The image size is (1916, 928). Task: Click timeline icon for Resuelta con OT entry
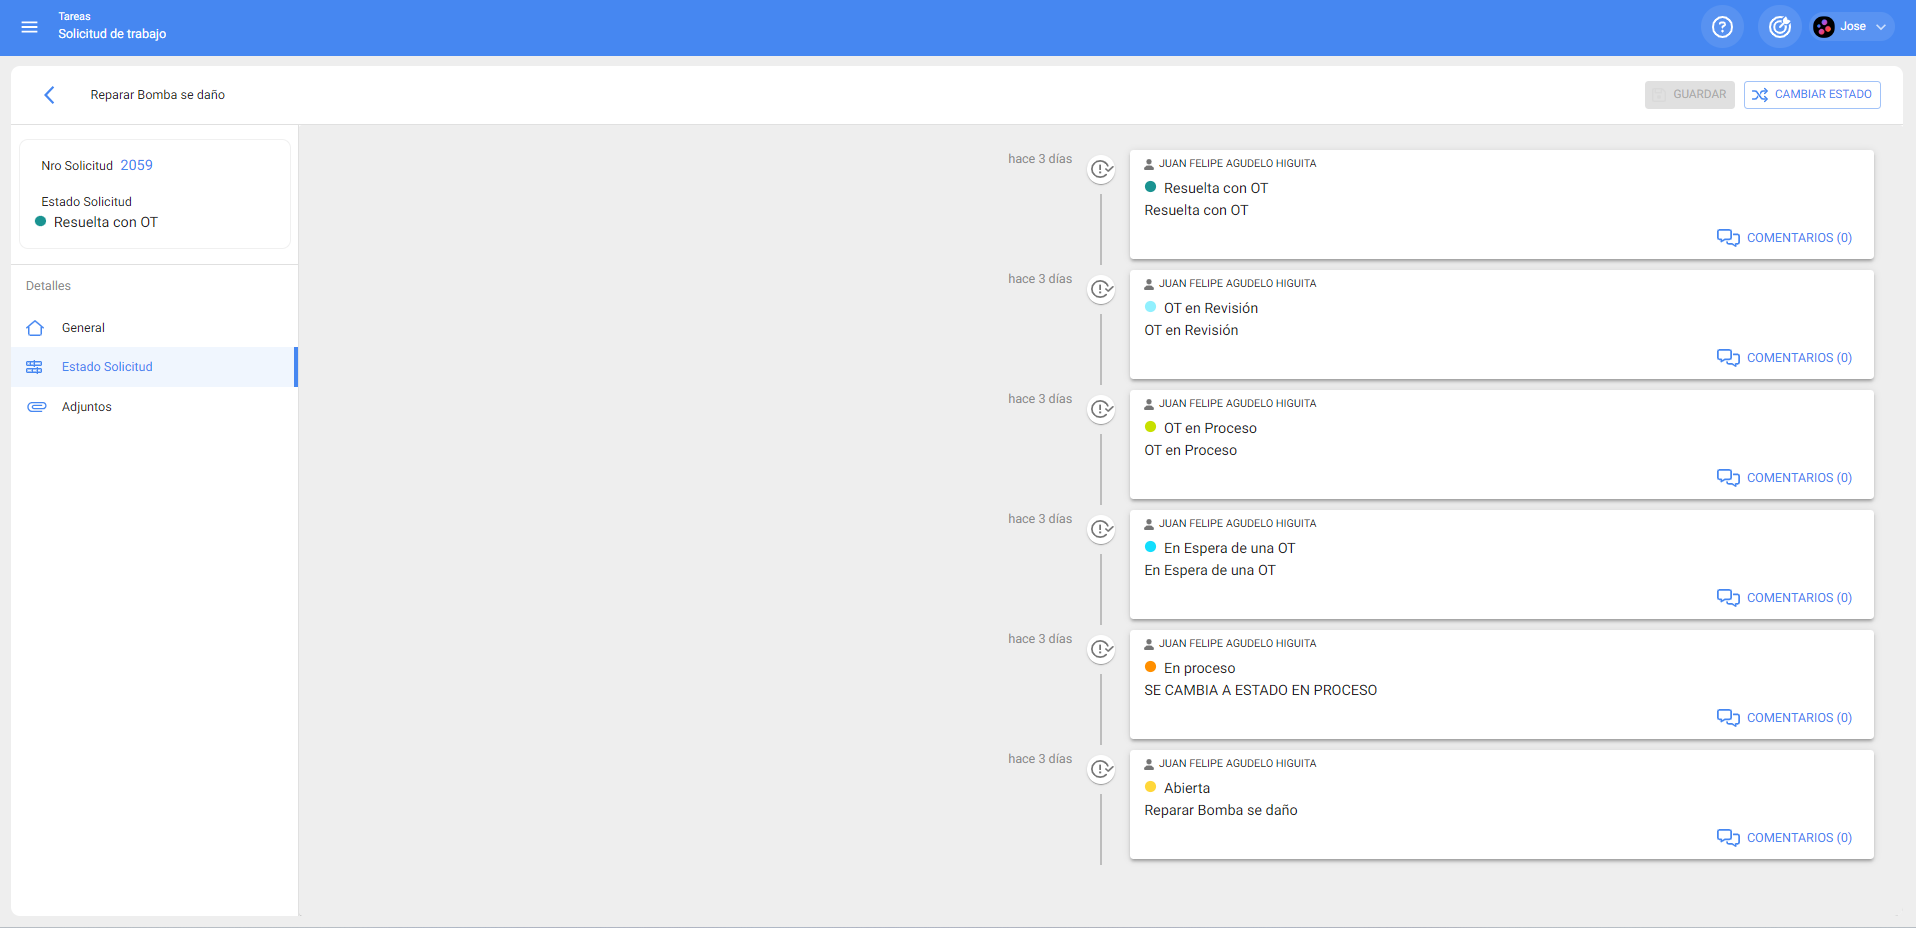pyautogui.click(x=1101, y=170)
